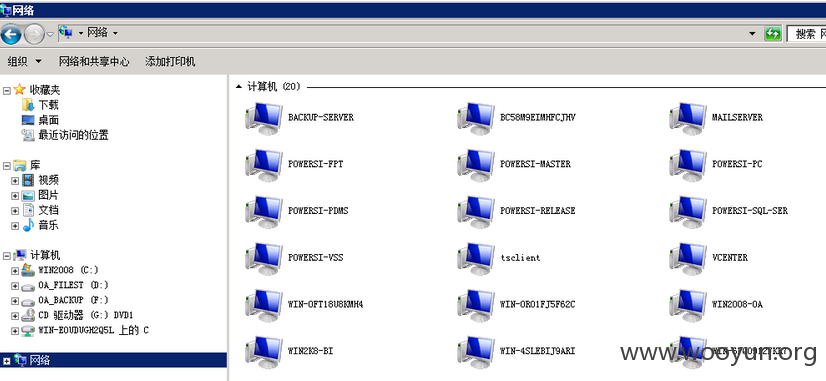Open the address bar history dropdown
826x381 pixels.
coord(753,34)
